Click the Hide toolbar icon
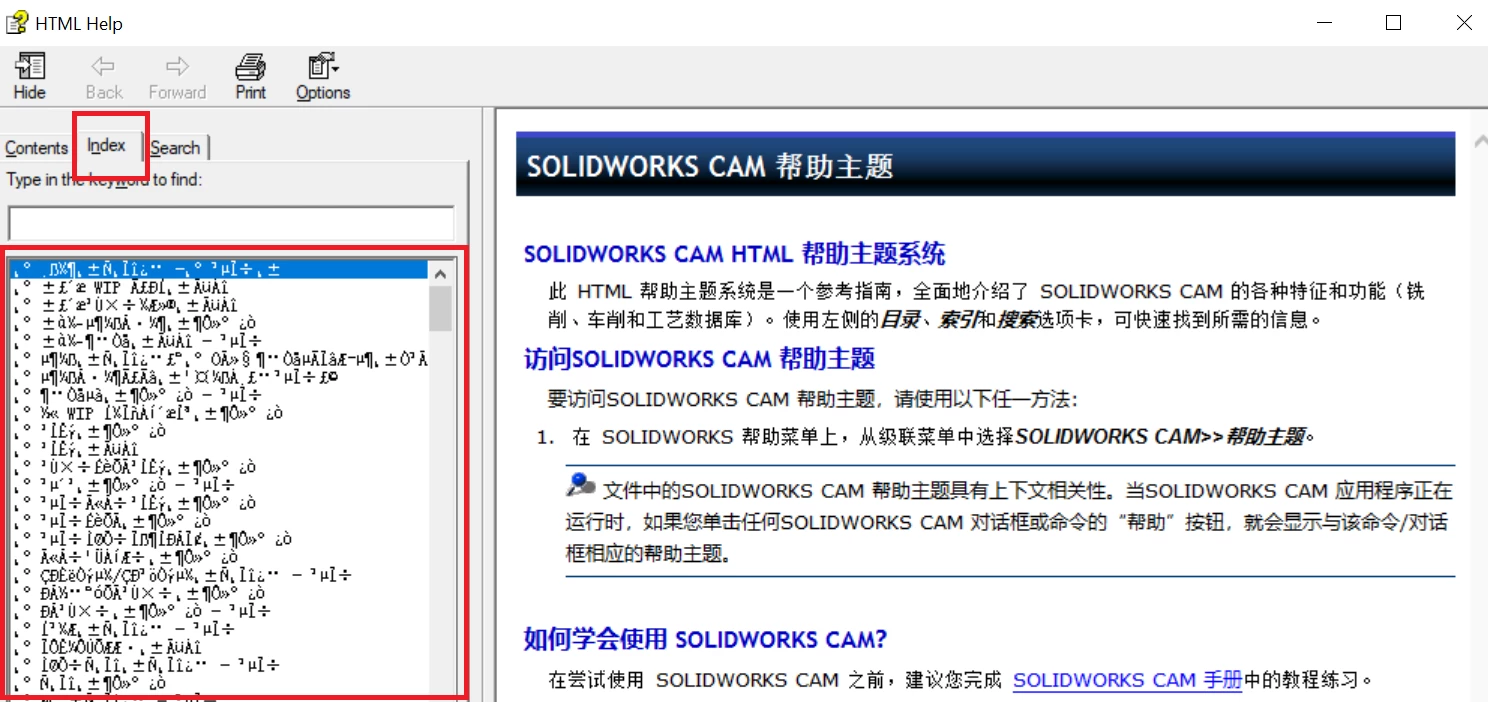The image size is (1488, 702). [29, 77]
